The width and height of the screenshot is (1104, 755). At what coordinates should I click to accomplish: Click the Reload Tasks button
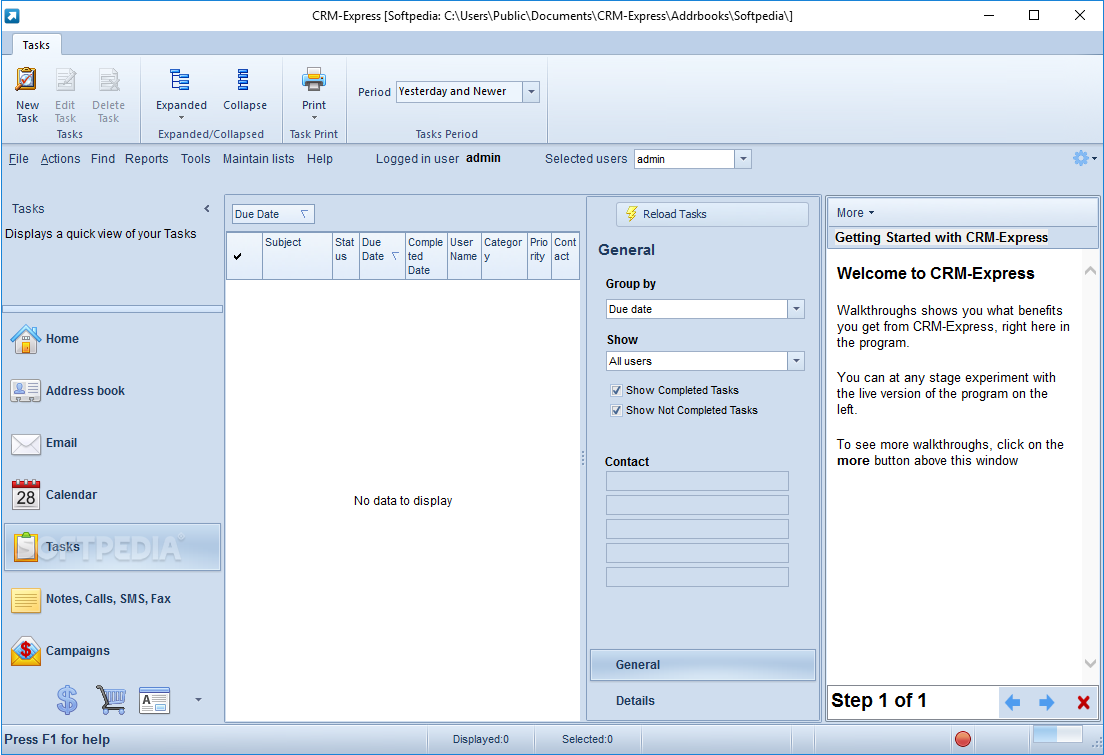pyautogui.click(x=713, y=214)
